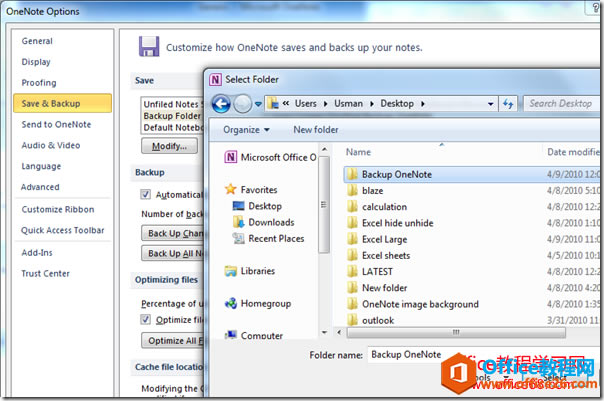Click the Back Up Changed Files button
The height and width of the screenshot is (401, 604).
[x=173, y=233]
